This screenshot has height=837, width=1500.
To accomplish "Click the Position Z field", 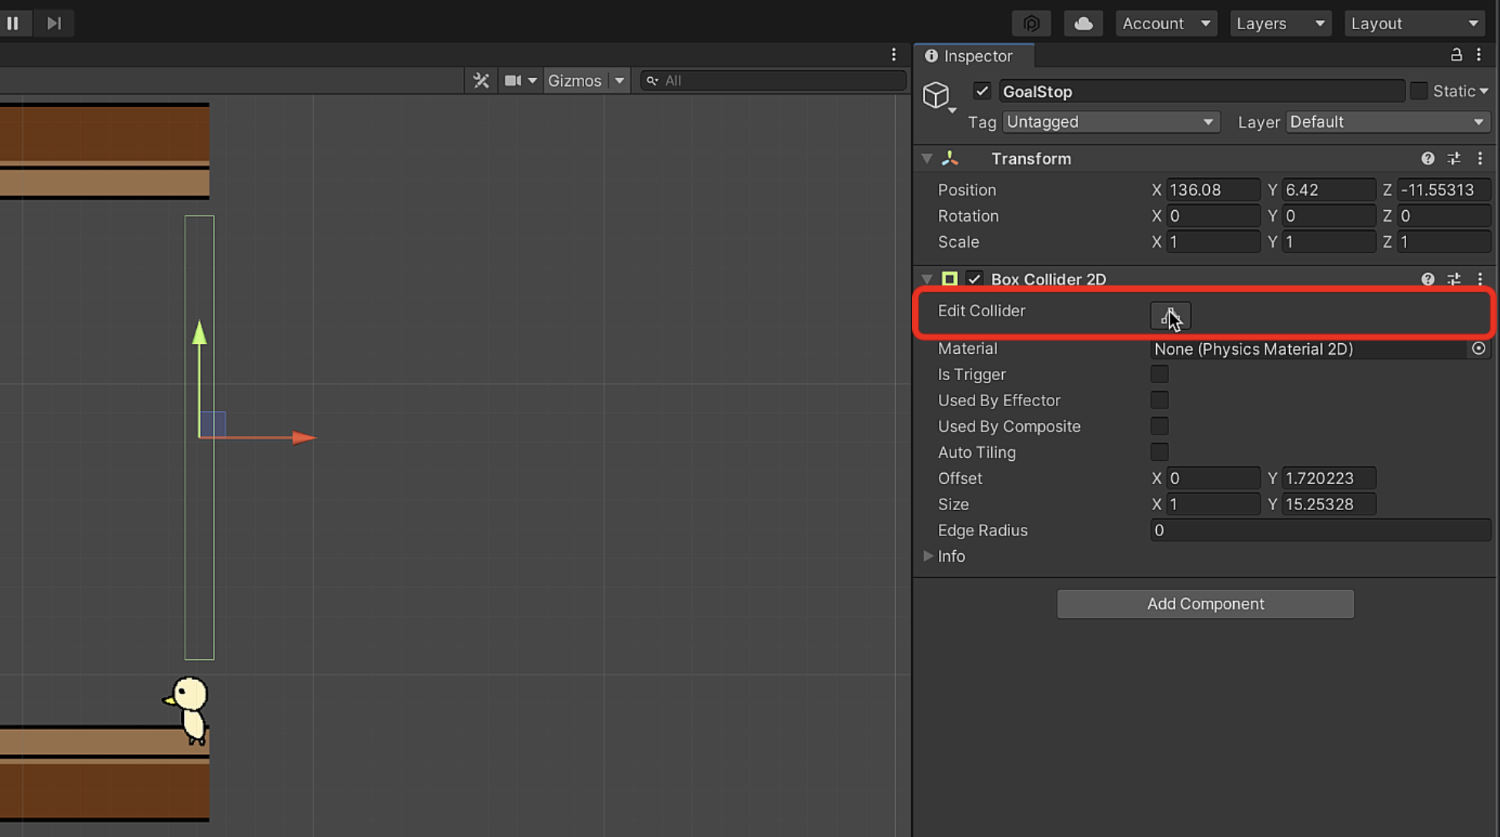I will pyautogui.click(x=1444, y=190).
